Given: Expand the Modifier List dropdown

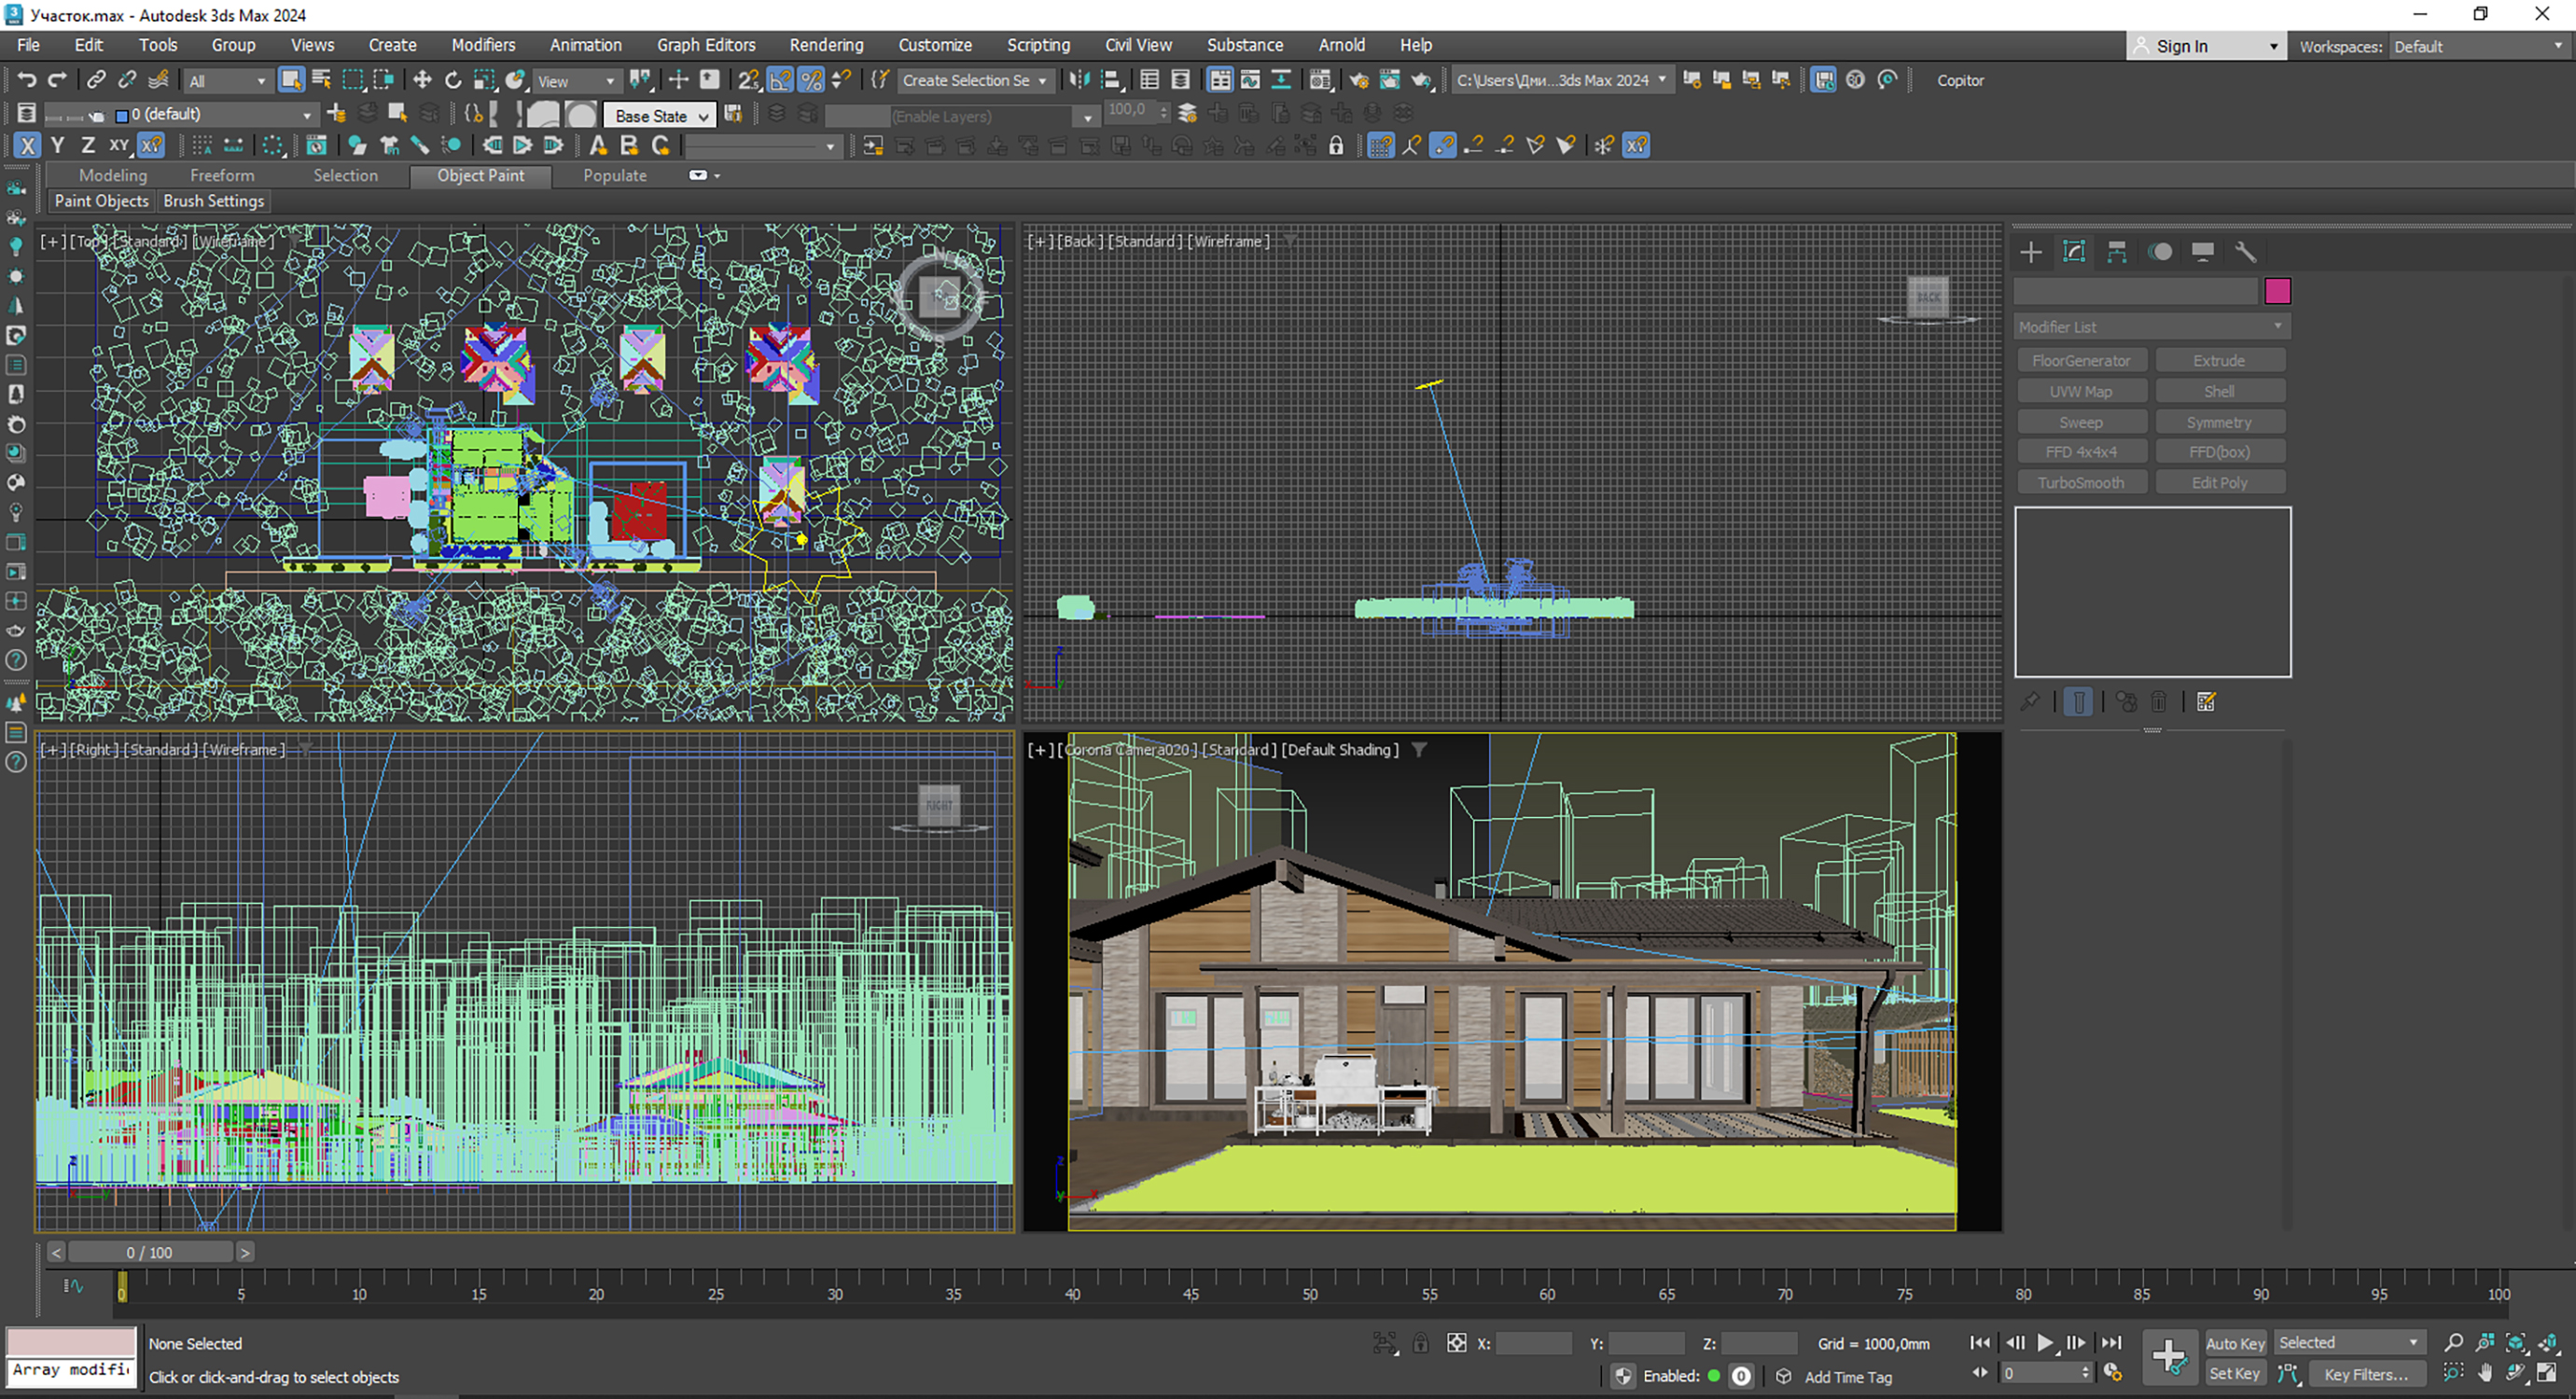Looking at the screenshot, I should click(2151, 327).
